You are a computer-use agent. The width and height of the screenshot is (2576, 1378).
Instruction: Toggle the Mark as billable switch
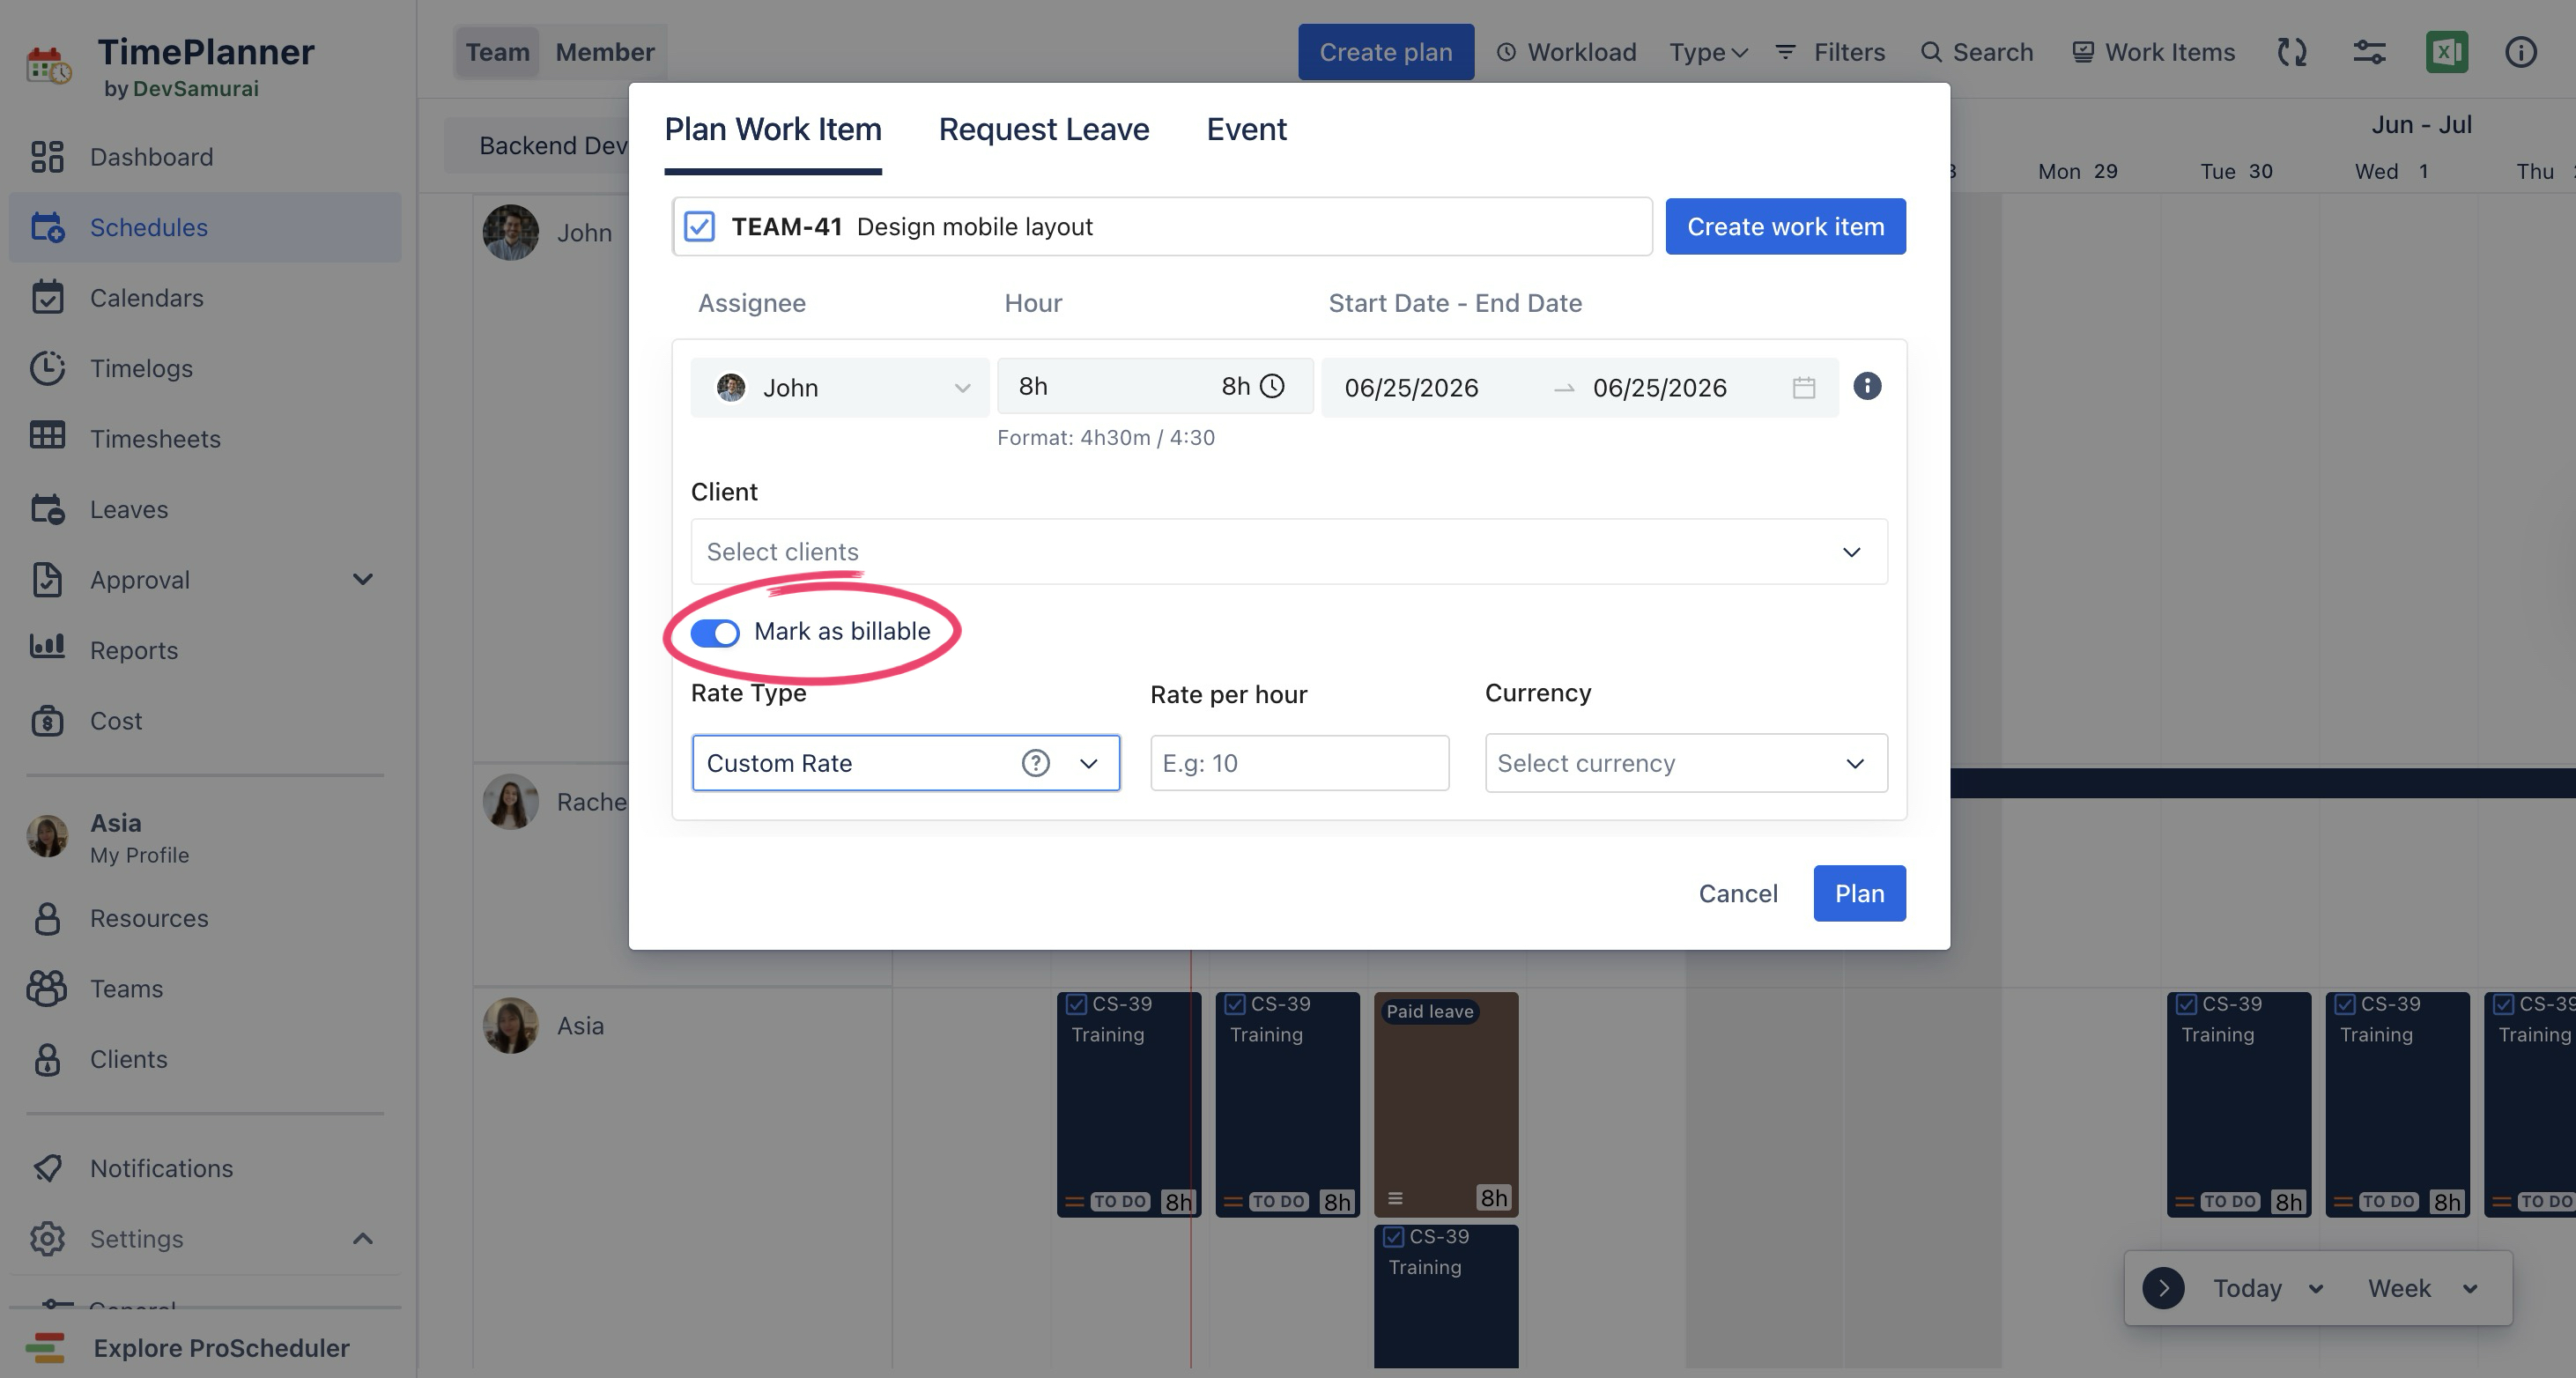715,632
